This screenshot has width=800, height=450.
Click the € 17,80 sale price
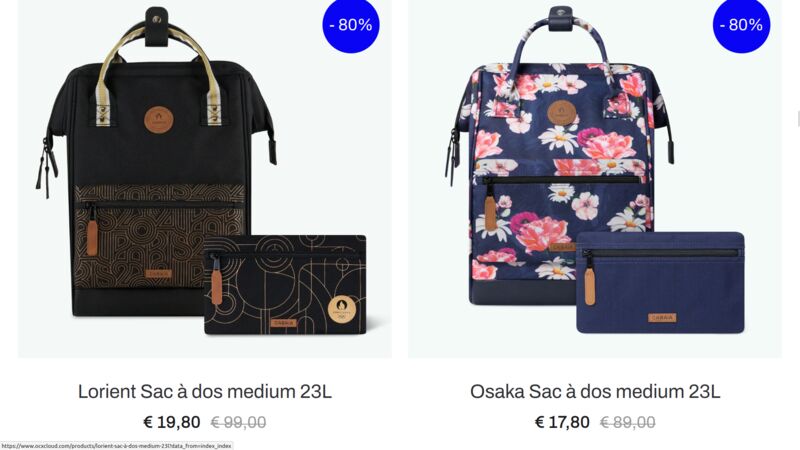click(562, 422)
